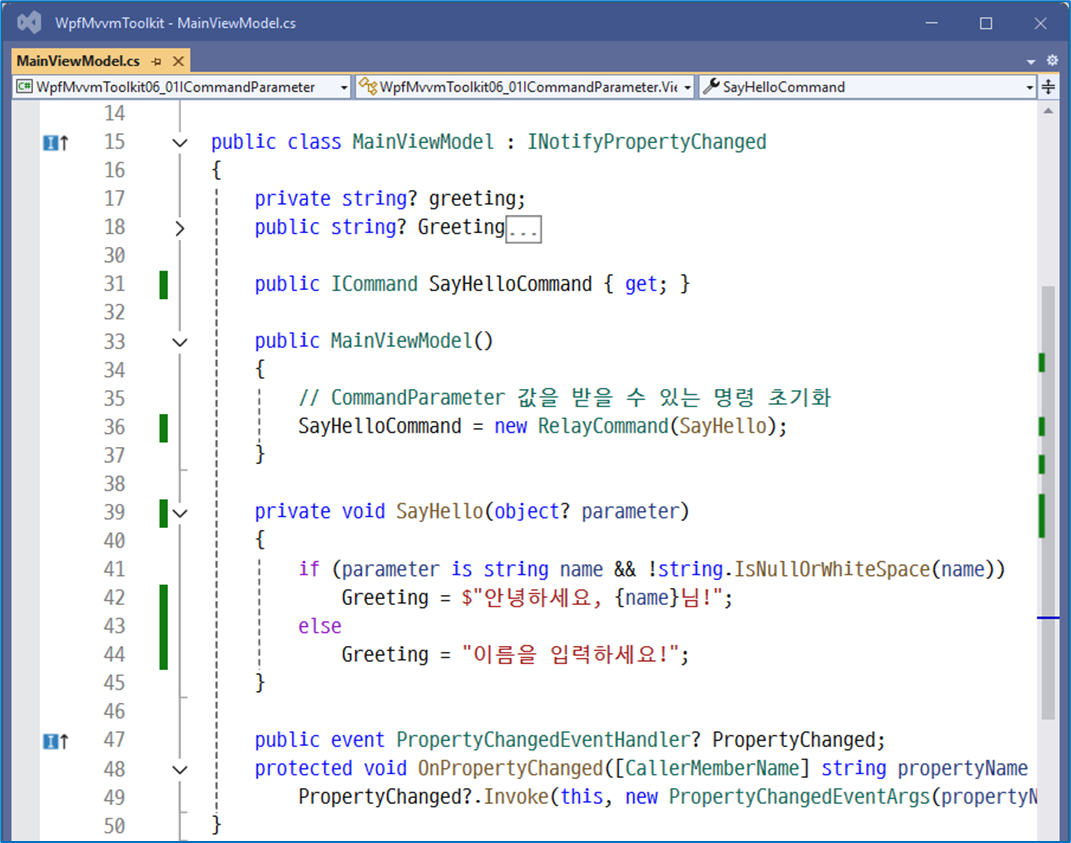The width and height of the screenshot is (1071, 843).
Task: Click PropertyChangedEventHandler on line 47
Action: coord(542,739)
